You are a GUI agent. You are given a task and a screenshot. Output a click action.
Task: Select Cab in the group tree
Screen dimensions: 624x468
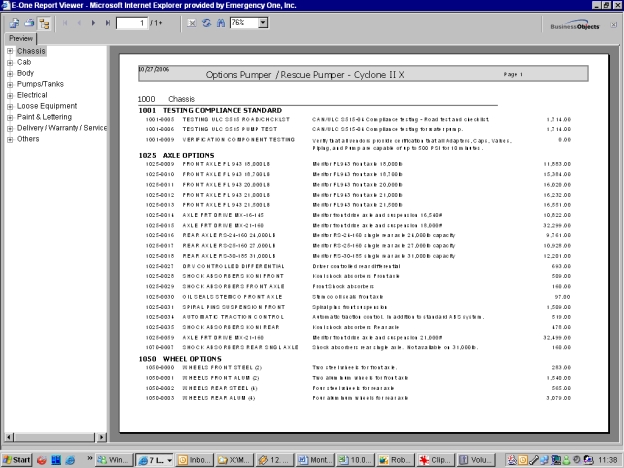click(x=24, y=62)
